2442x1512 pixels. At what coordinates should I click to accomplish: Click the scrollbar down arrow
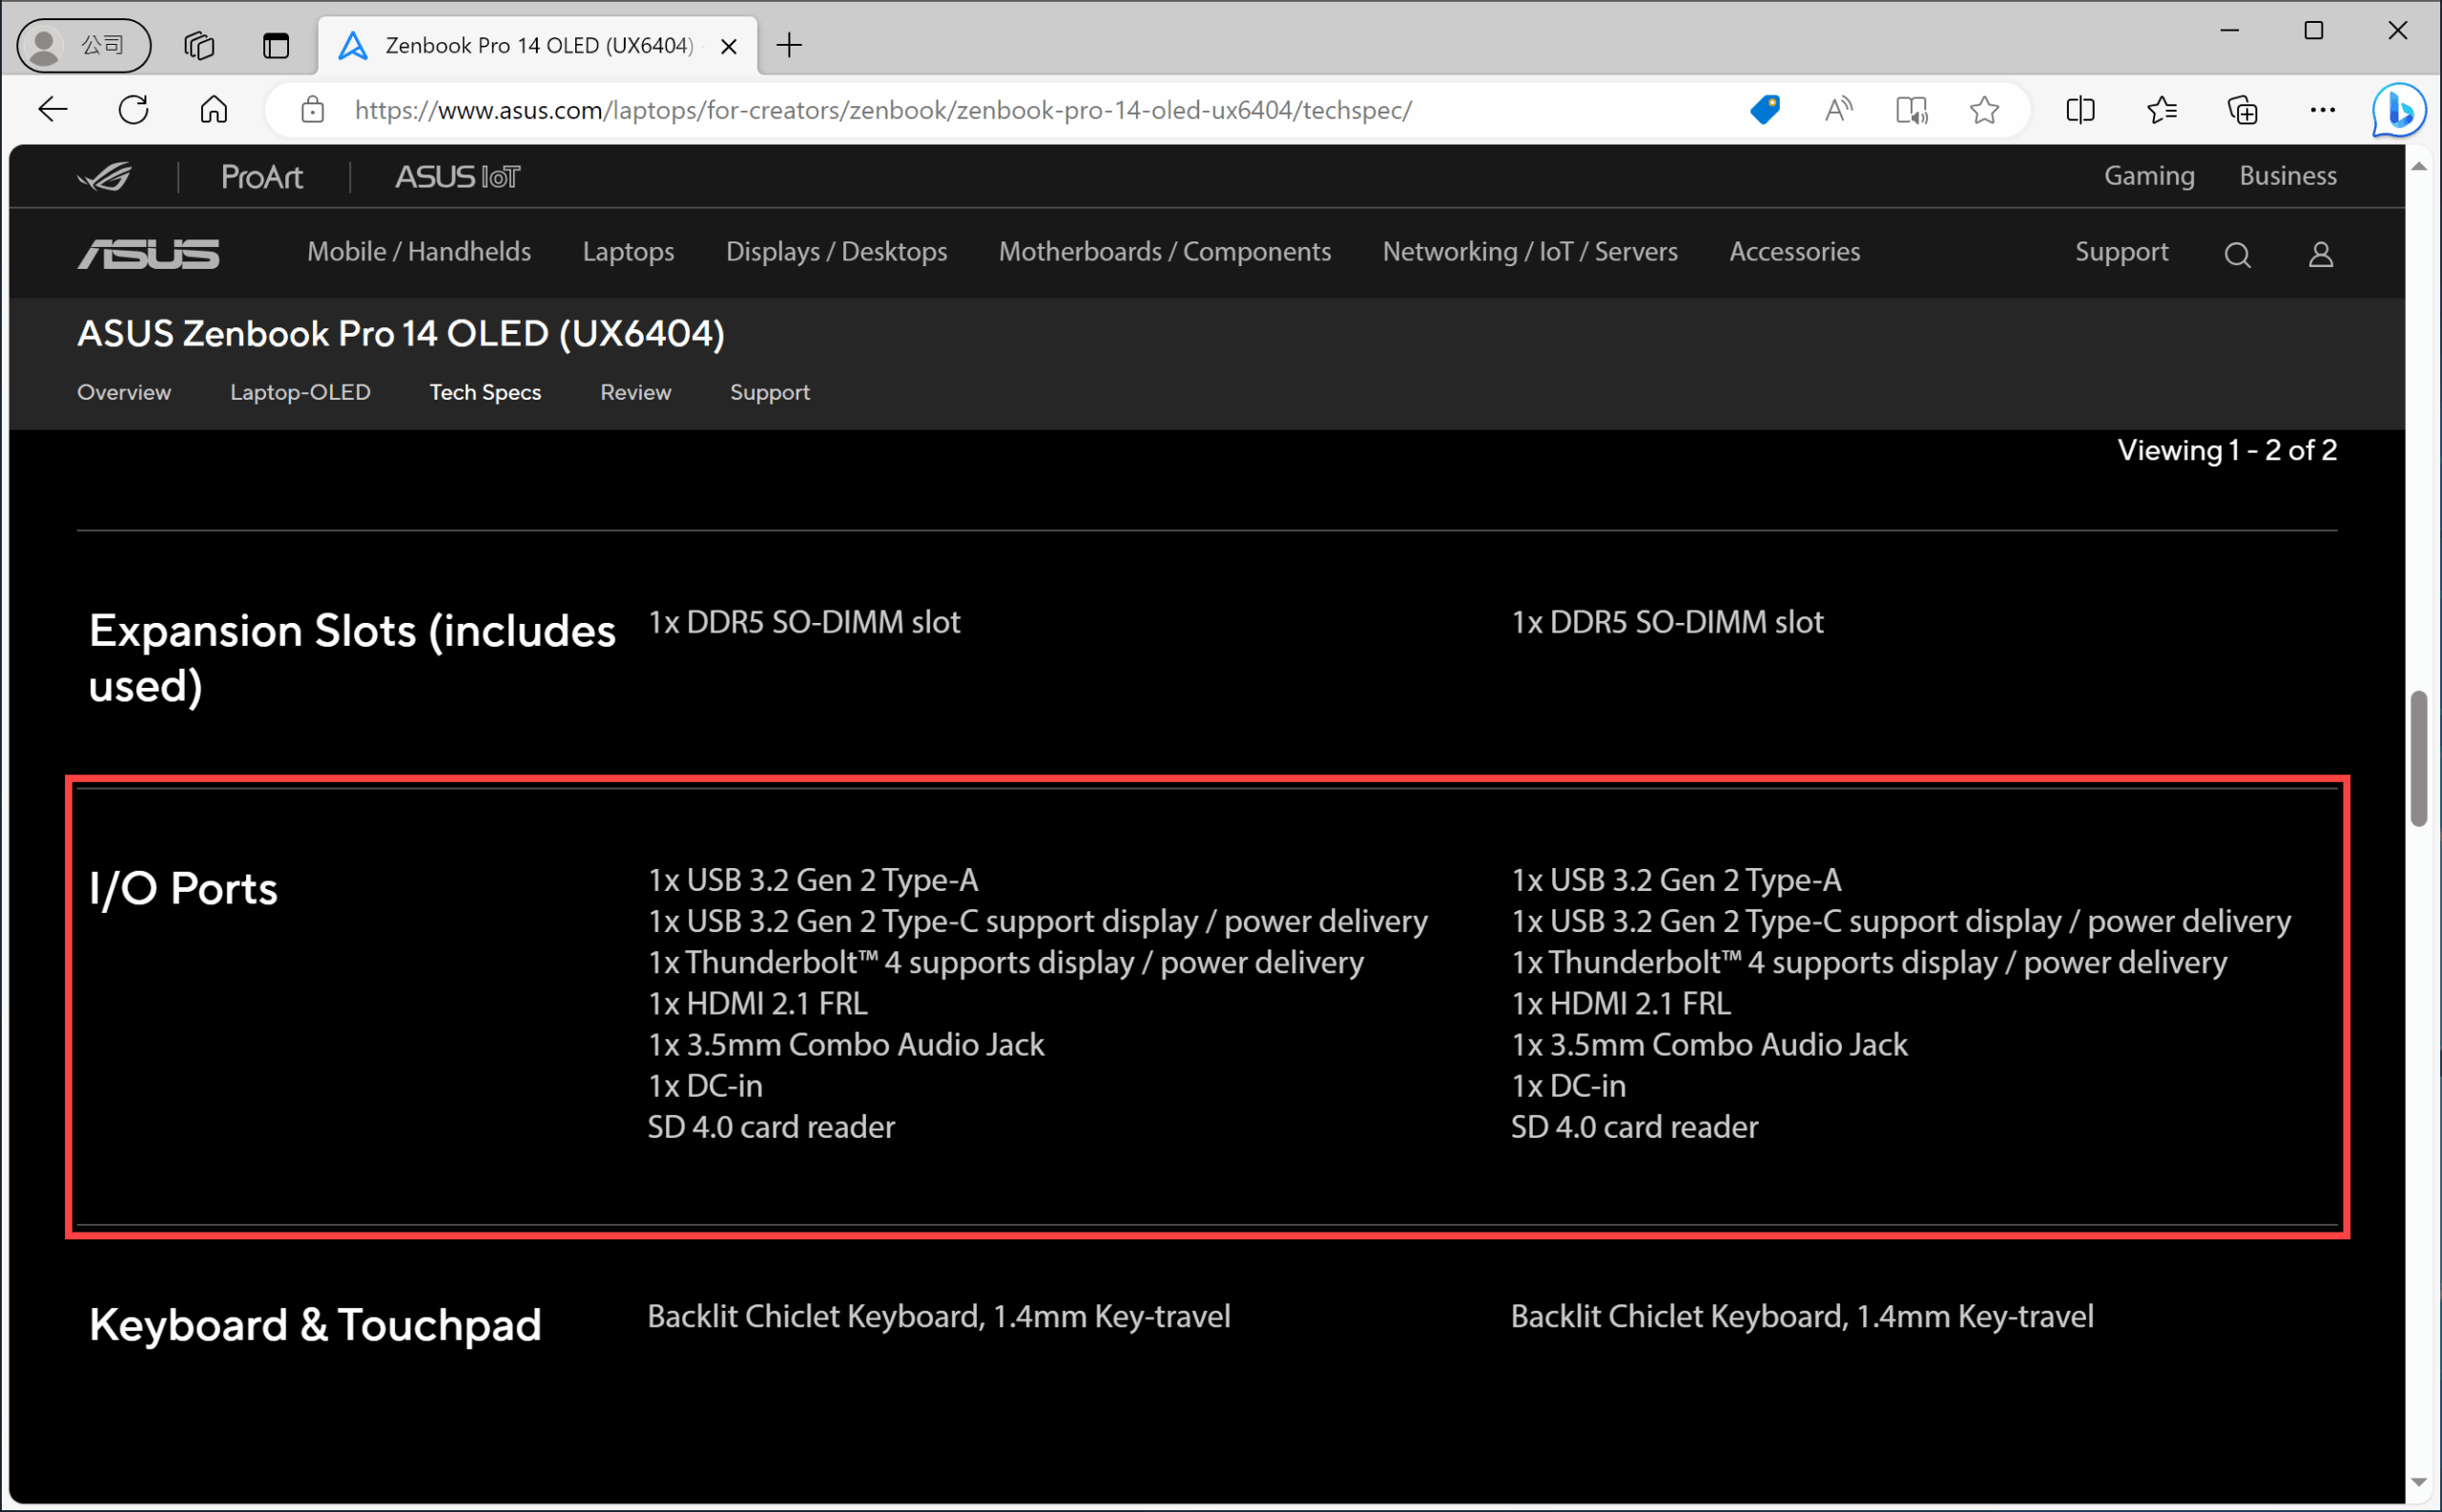click(x=2419, y=1482)
